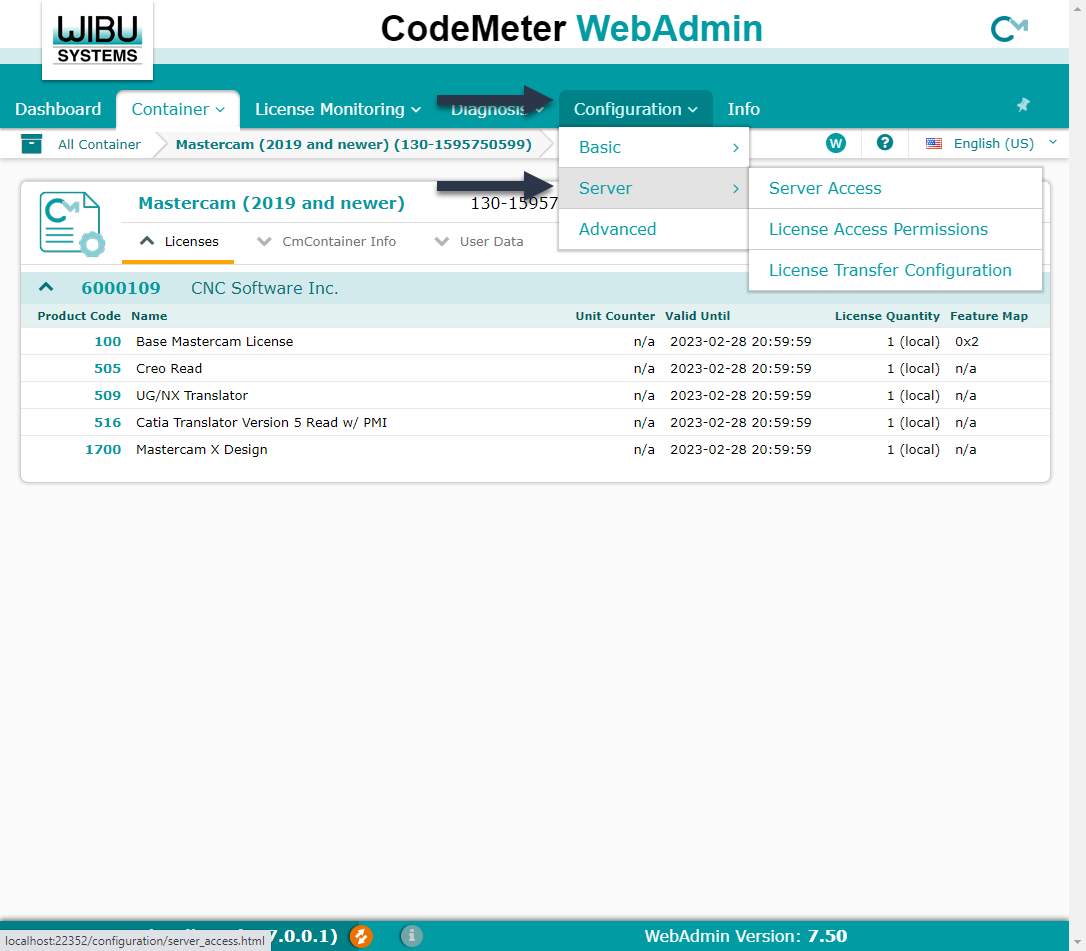Select the Server submenu entry
Image resolution: width=1086 pixels, height=951 pixels.
point(653,188)
